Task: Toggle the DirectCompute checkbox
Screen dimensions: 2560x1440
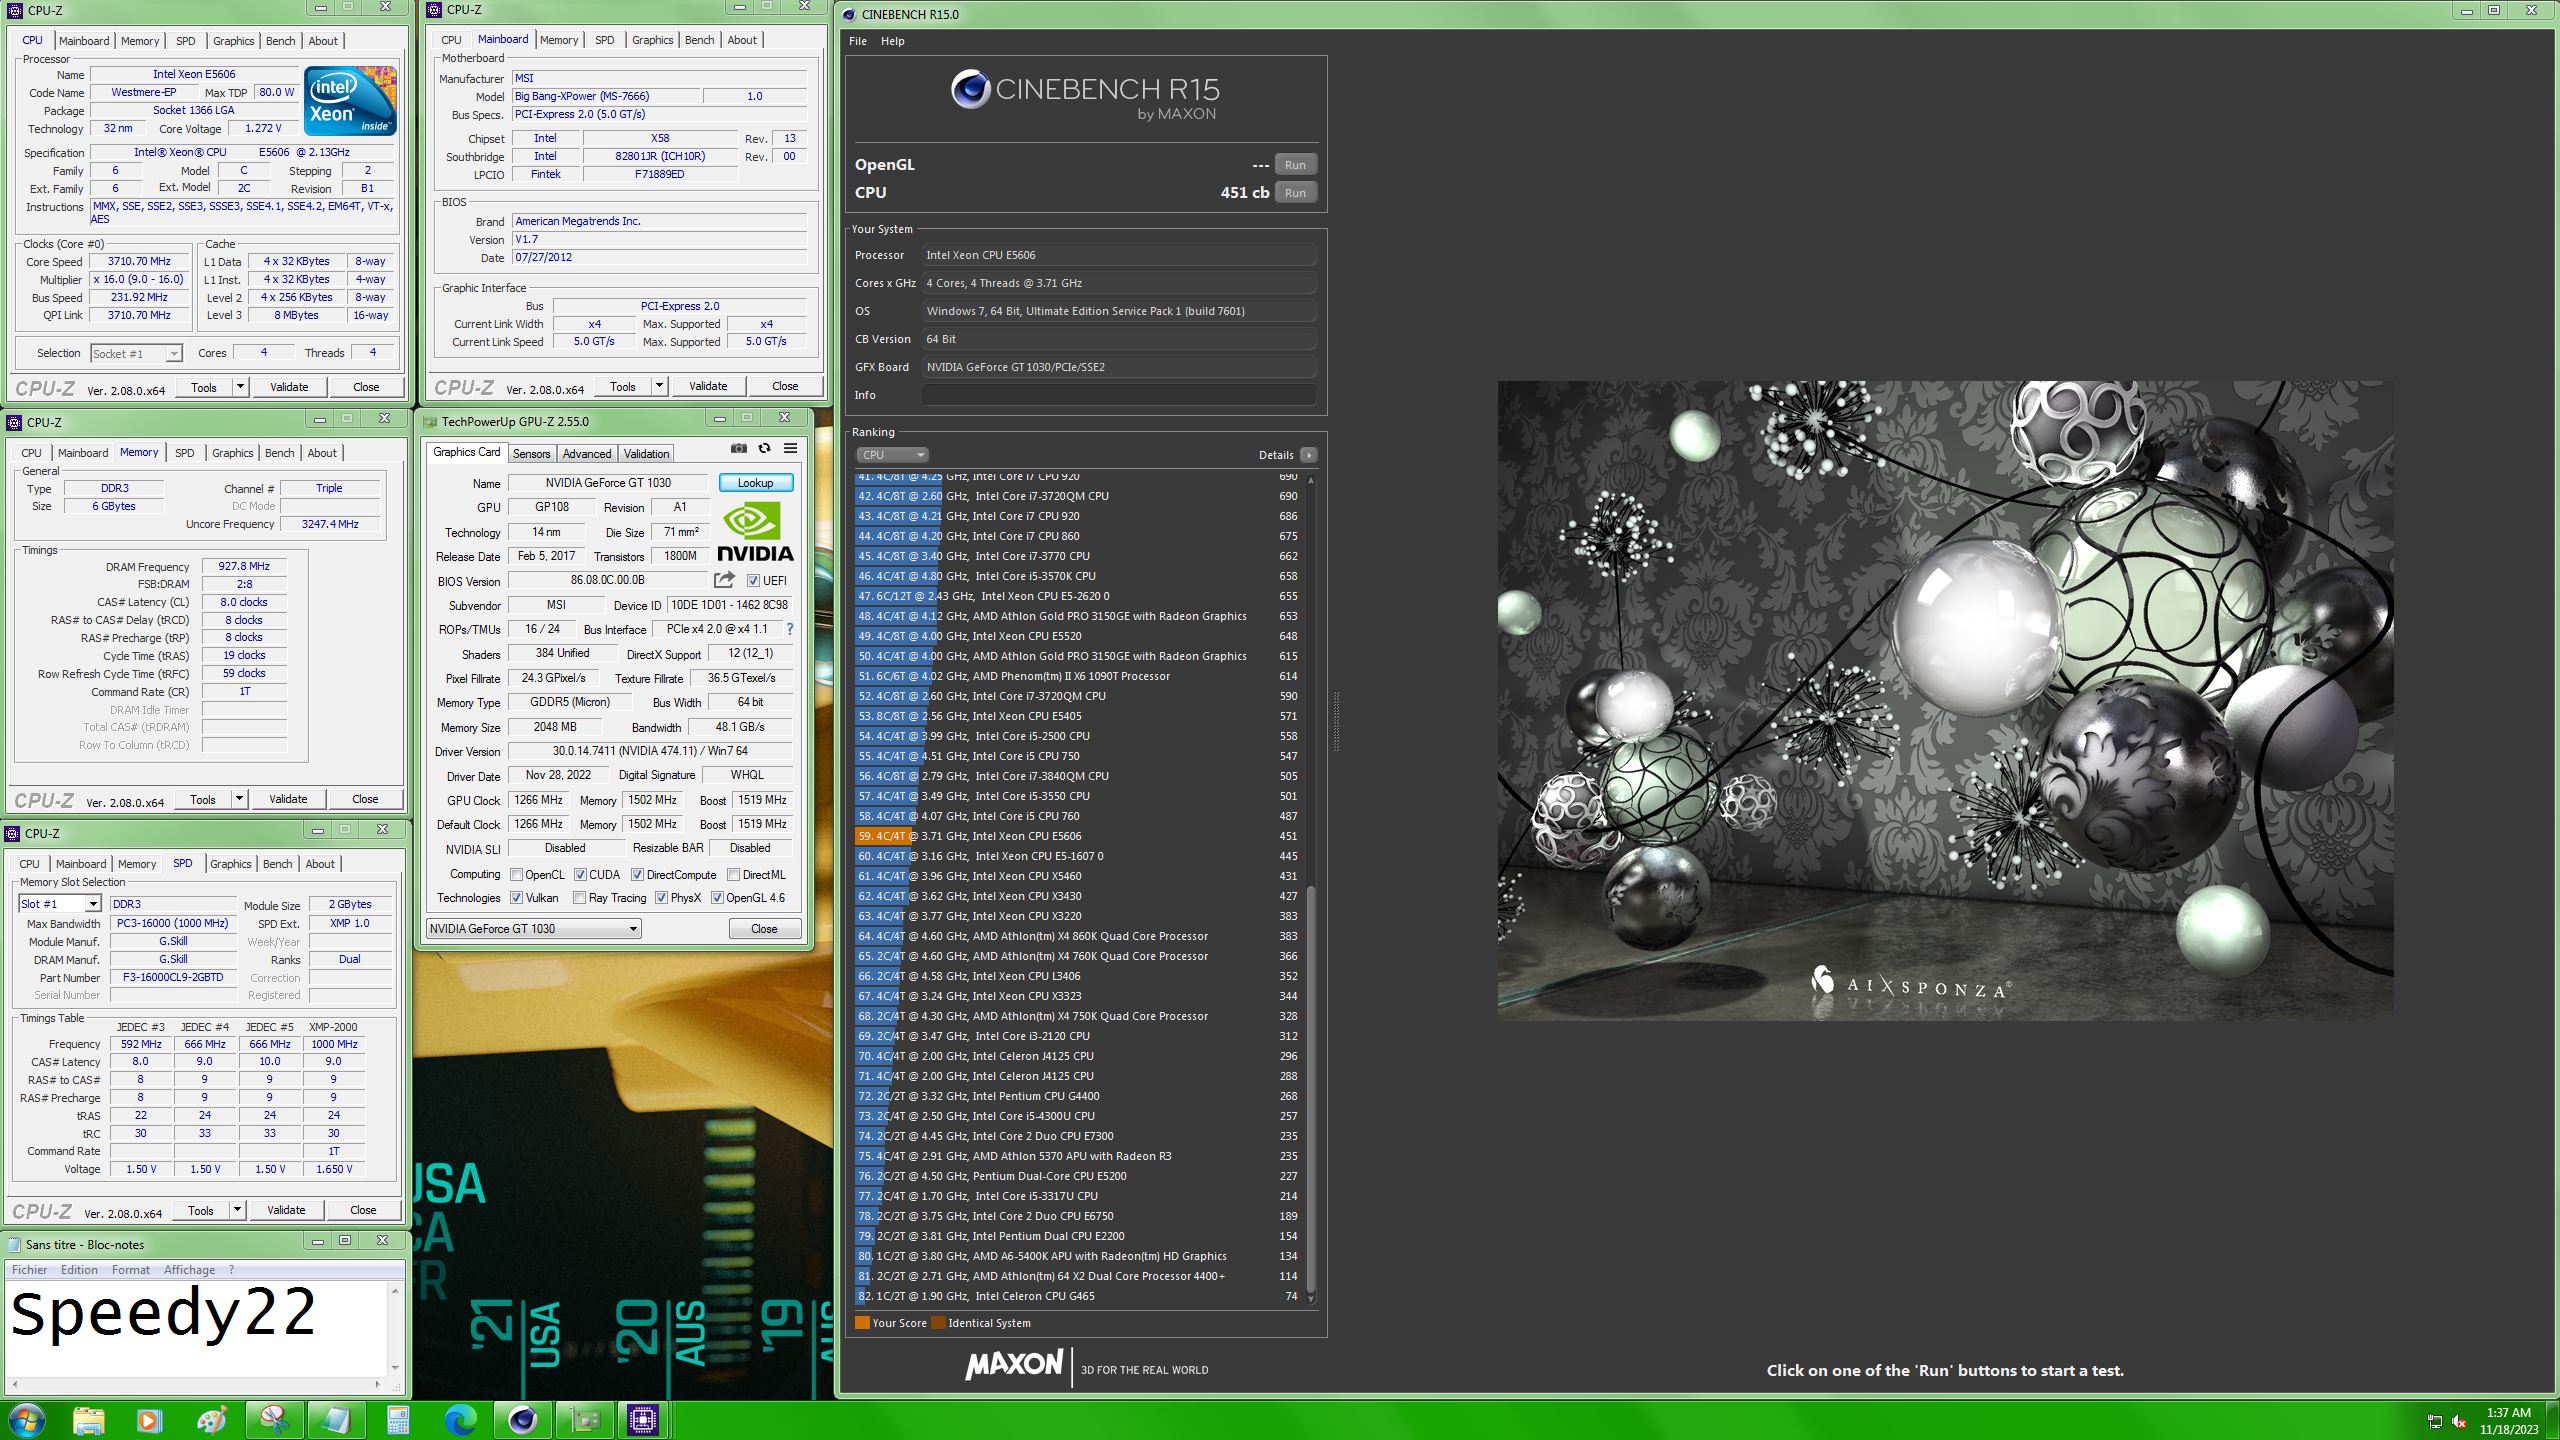Action: 637,874
